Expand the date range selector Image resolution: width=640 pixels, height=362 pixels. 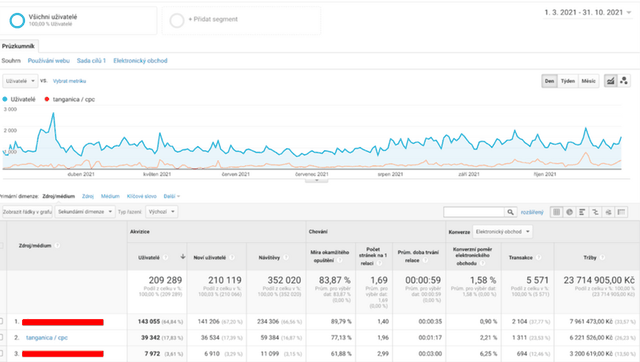coord(588,13)
